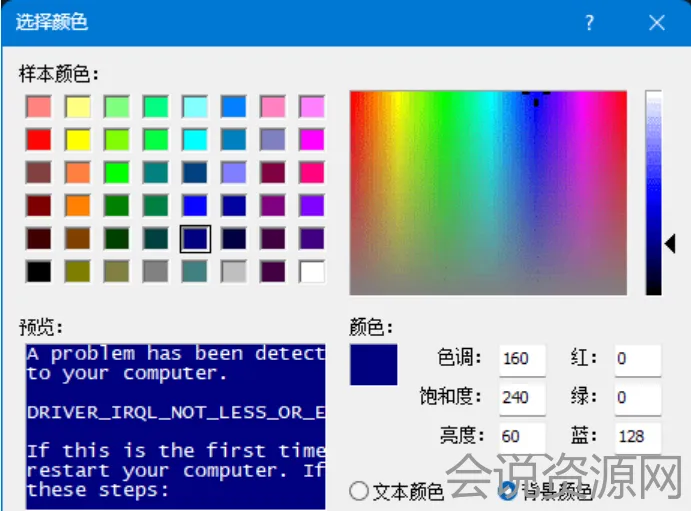Screen dimensions: 691x511
Task: Close the color selection dialog
Action: coord(657,23)
